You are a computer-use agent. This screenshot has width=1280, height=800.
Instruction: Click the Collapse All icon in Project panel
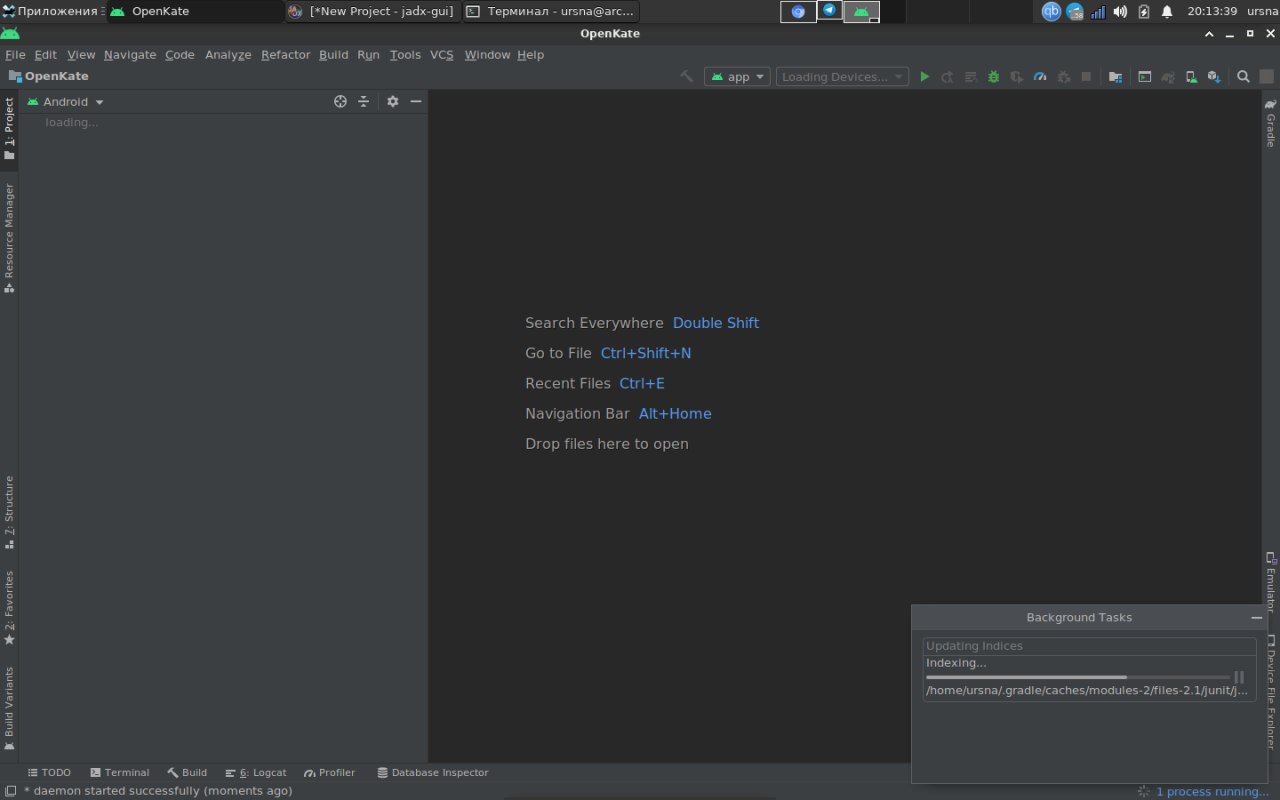tap(363, 102)
